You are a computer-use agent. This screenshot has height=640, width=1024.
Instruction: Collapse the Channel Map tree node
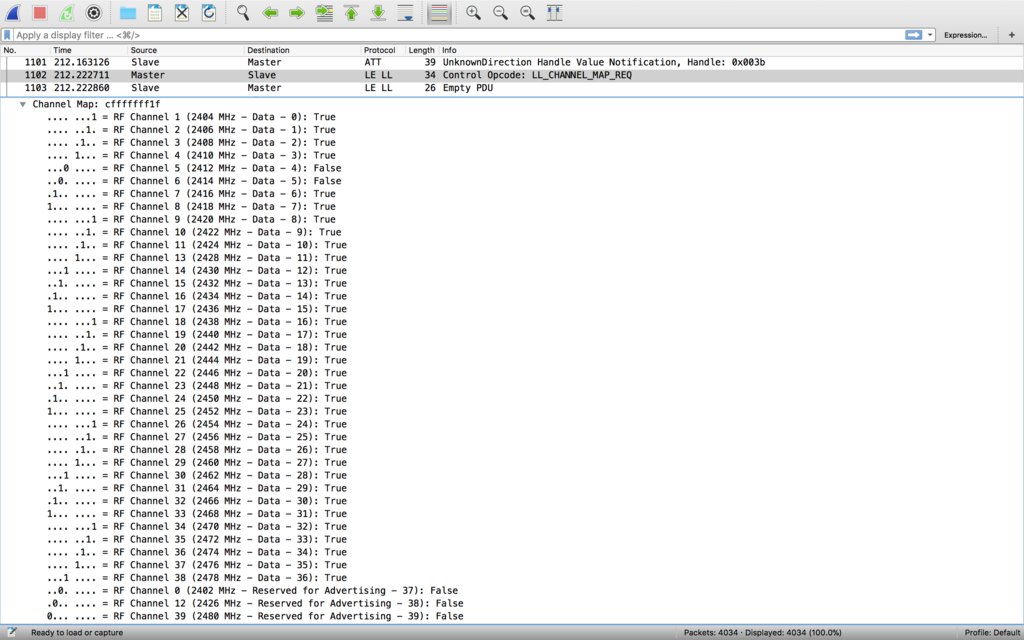[x=23, y=104]
